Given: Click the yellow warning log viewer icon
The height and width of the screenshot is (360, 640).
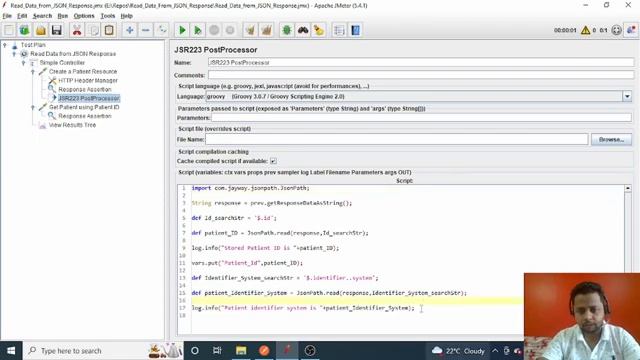Looking at the screenshot, I should 585,30.
